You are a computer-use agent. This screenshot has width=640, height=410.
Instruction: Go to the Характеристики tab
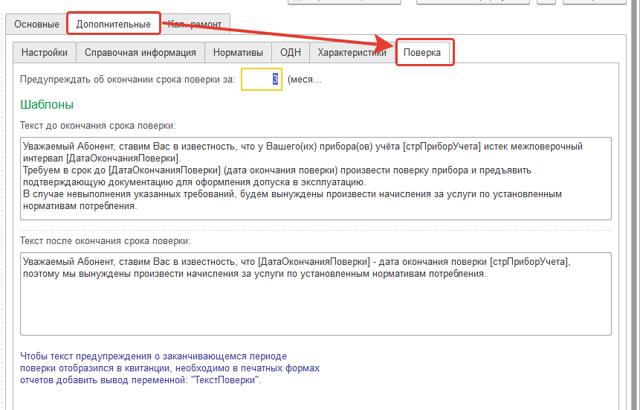pos(351,52)
